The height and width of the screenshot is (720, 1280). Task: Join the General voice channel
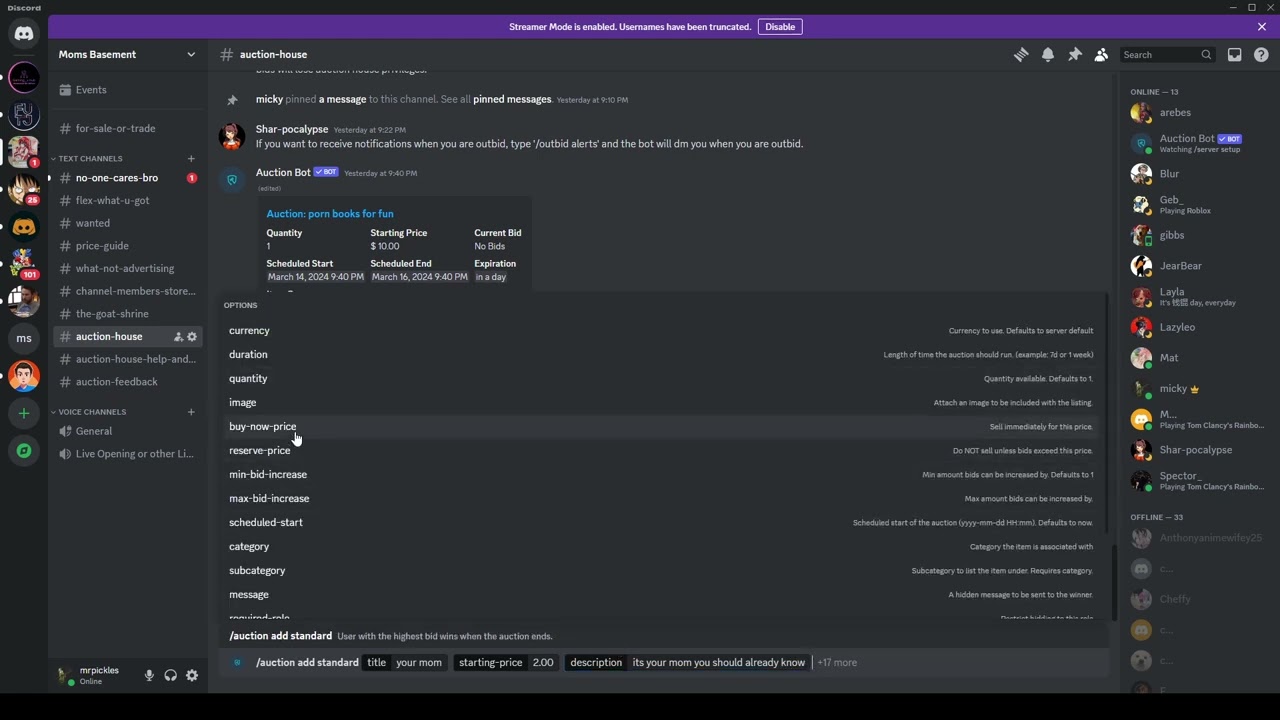(127, 431)
